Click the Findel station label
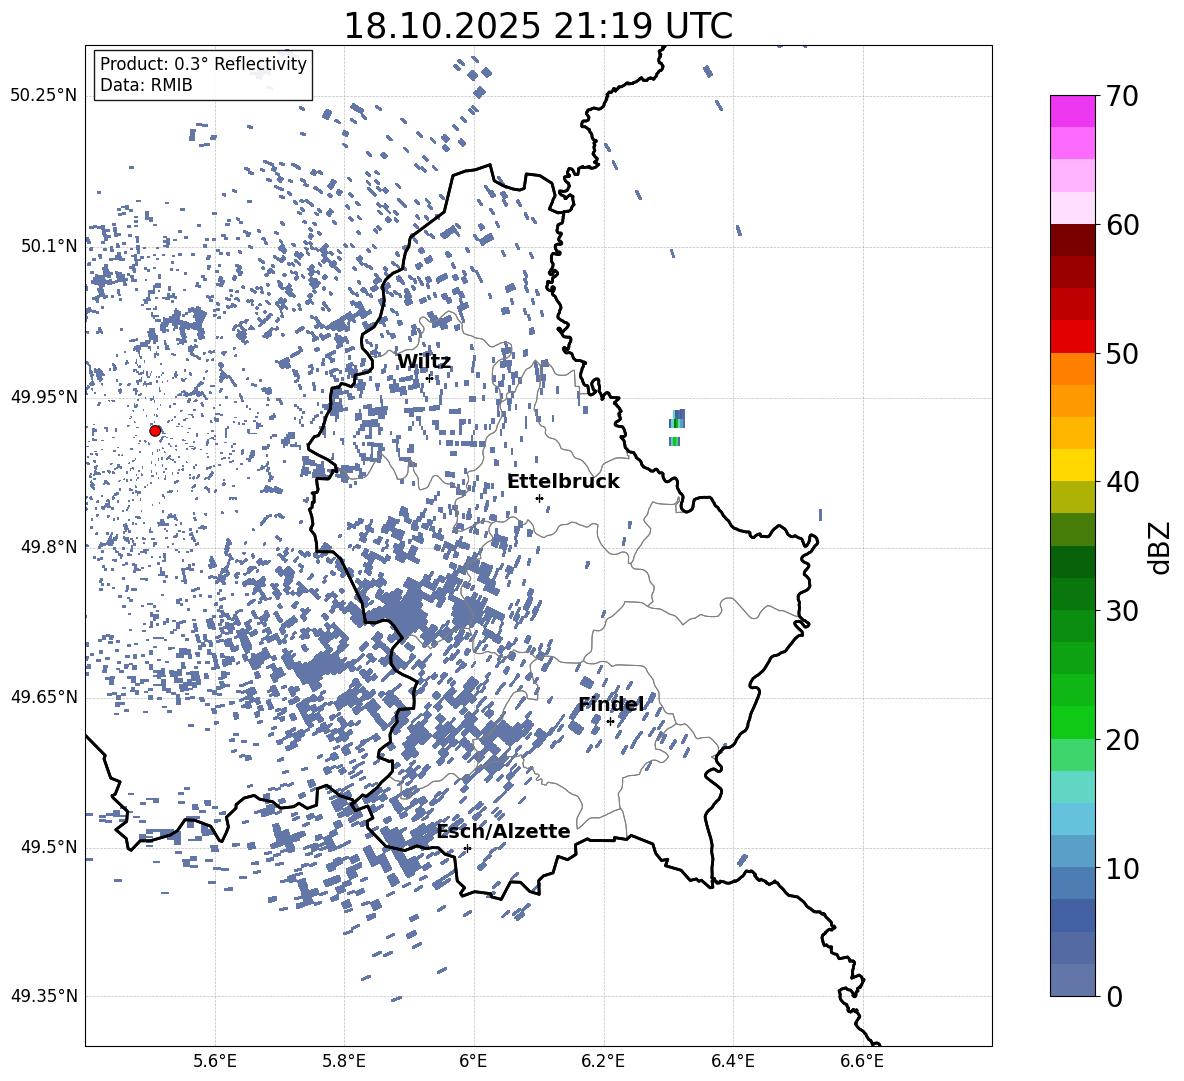Screen dimensions: 1184x1081 pyautogui.click(x=611, y=704)
